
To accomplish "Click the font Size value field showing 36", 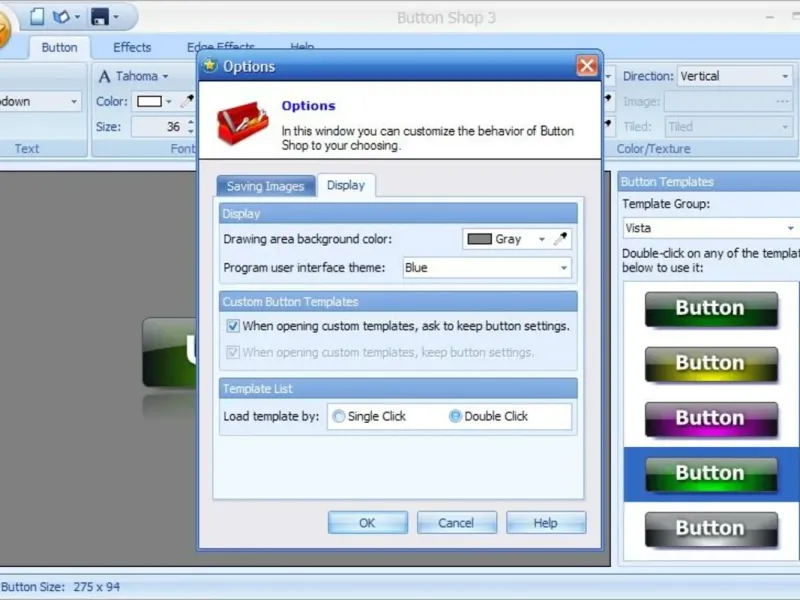I will 157,127.
